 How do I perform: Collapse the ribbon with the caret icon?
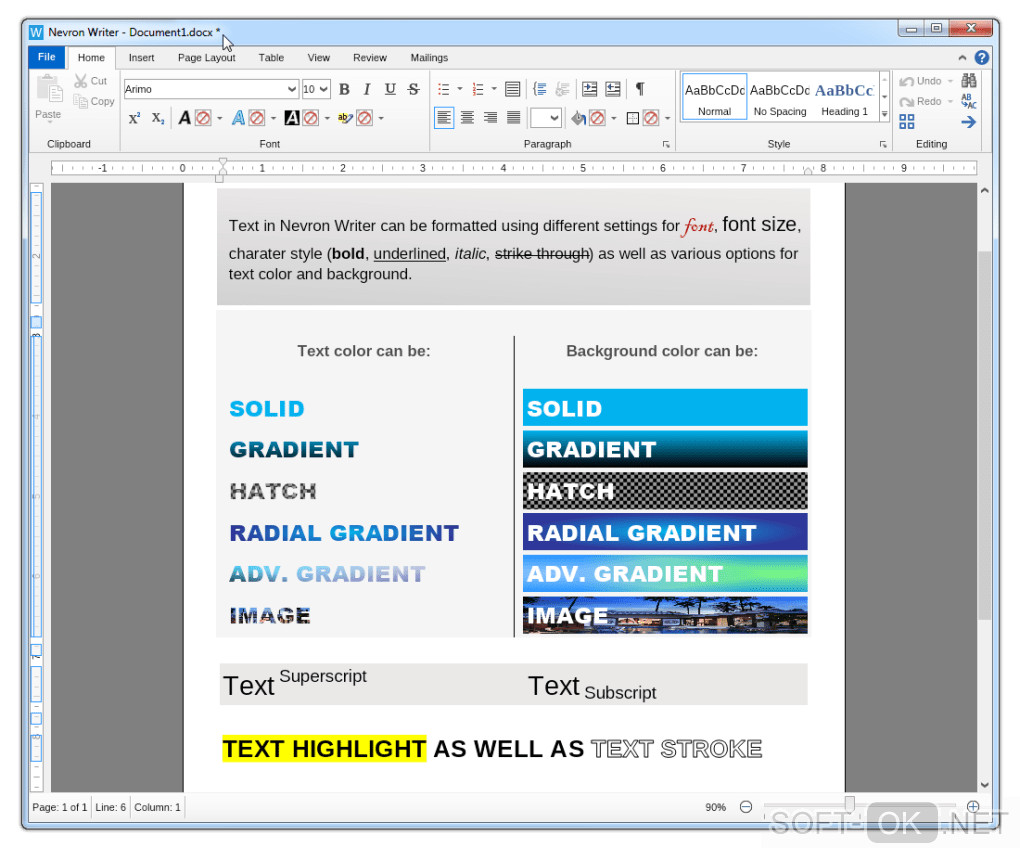pyautogui.click(x=962, y=58)
